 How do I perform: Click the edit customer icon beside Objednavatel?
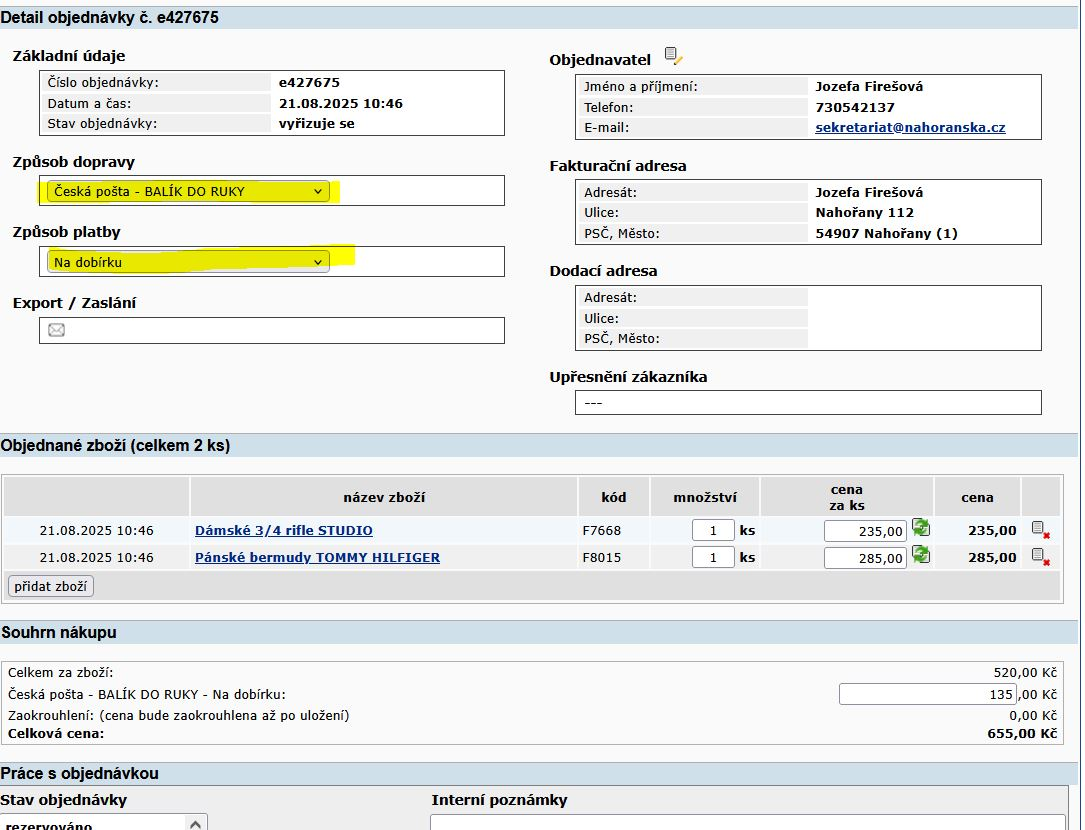click(x=673, y=57)
